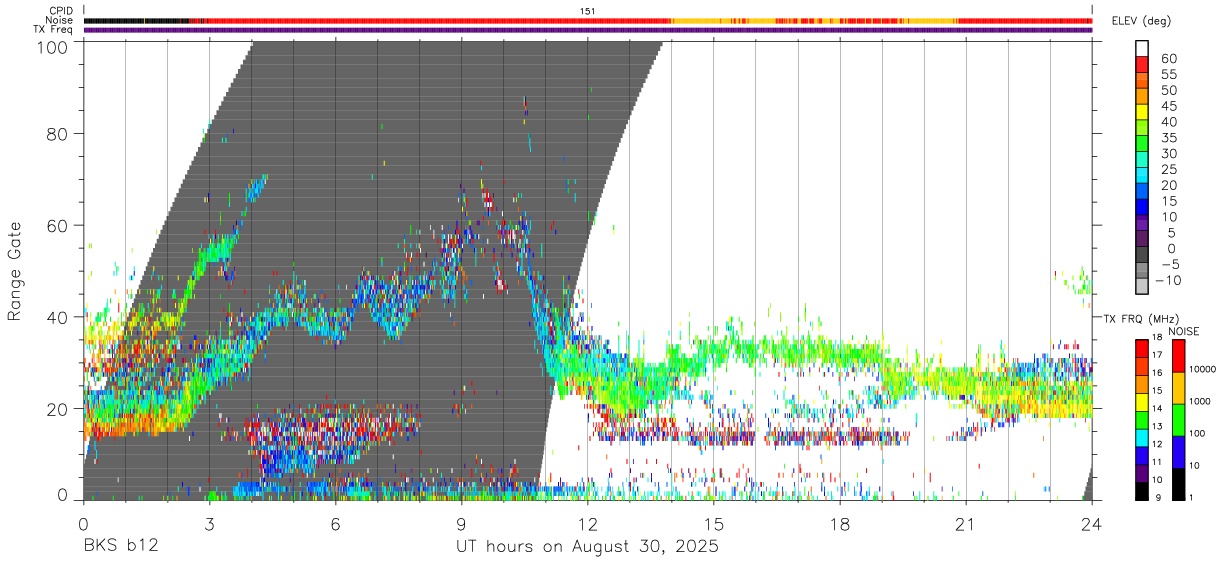Click the UT hours on August 30, 2025 title
The image size is (1228, 567).
coord(588,548)
